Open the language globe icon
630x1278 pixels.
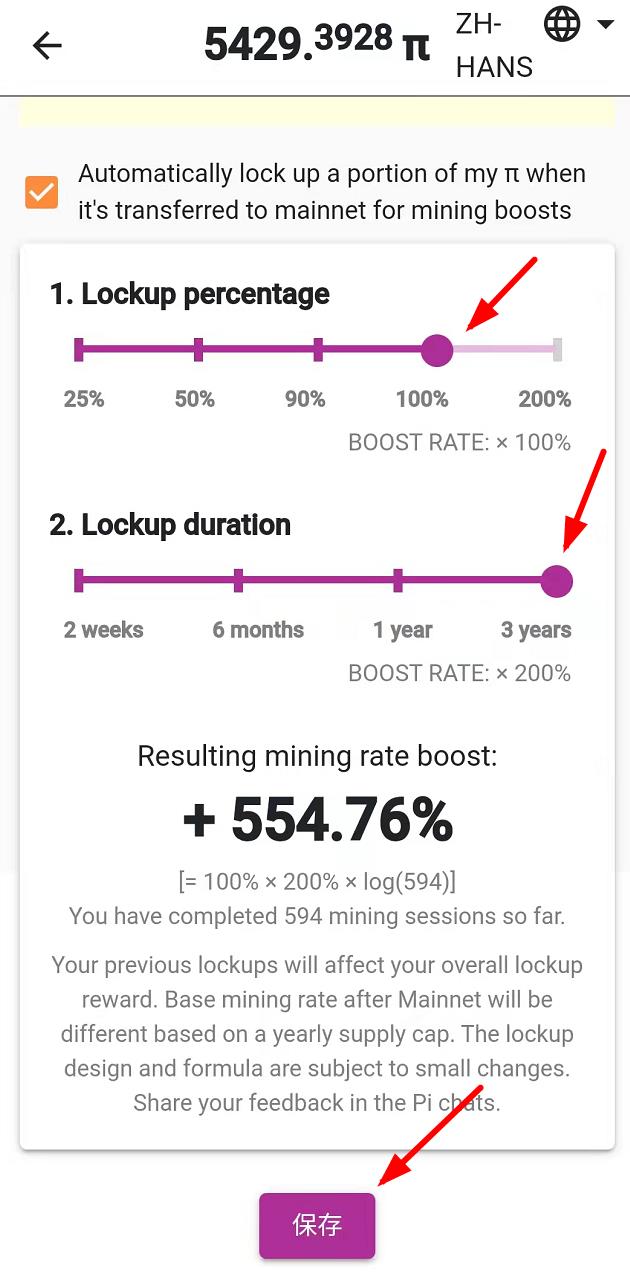pyautogui.click(x=562, y=23)
